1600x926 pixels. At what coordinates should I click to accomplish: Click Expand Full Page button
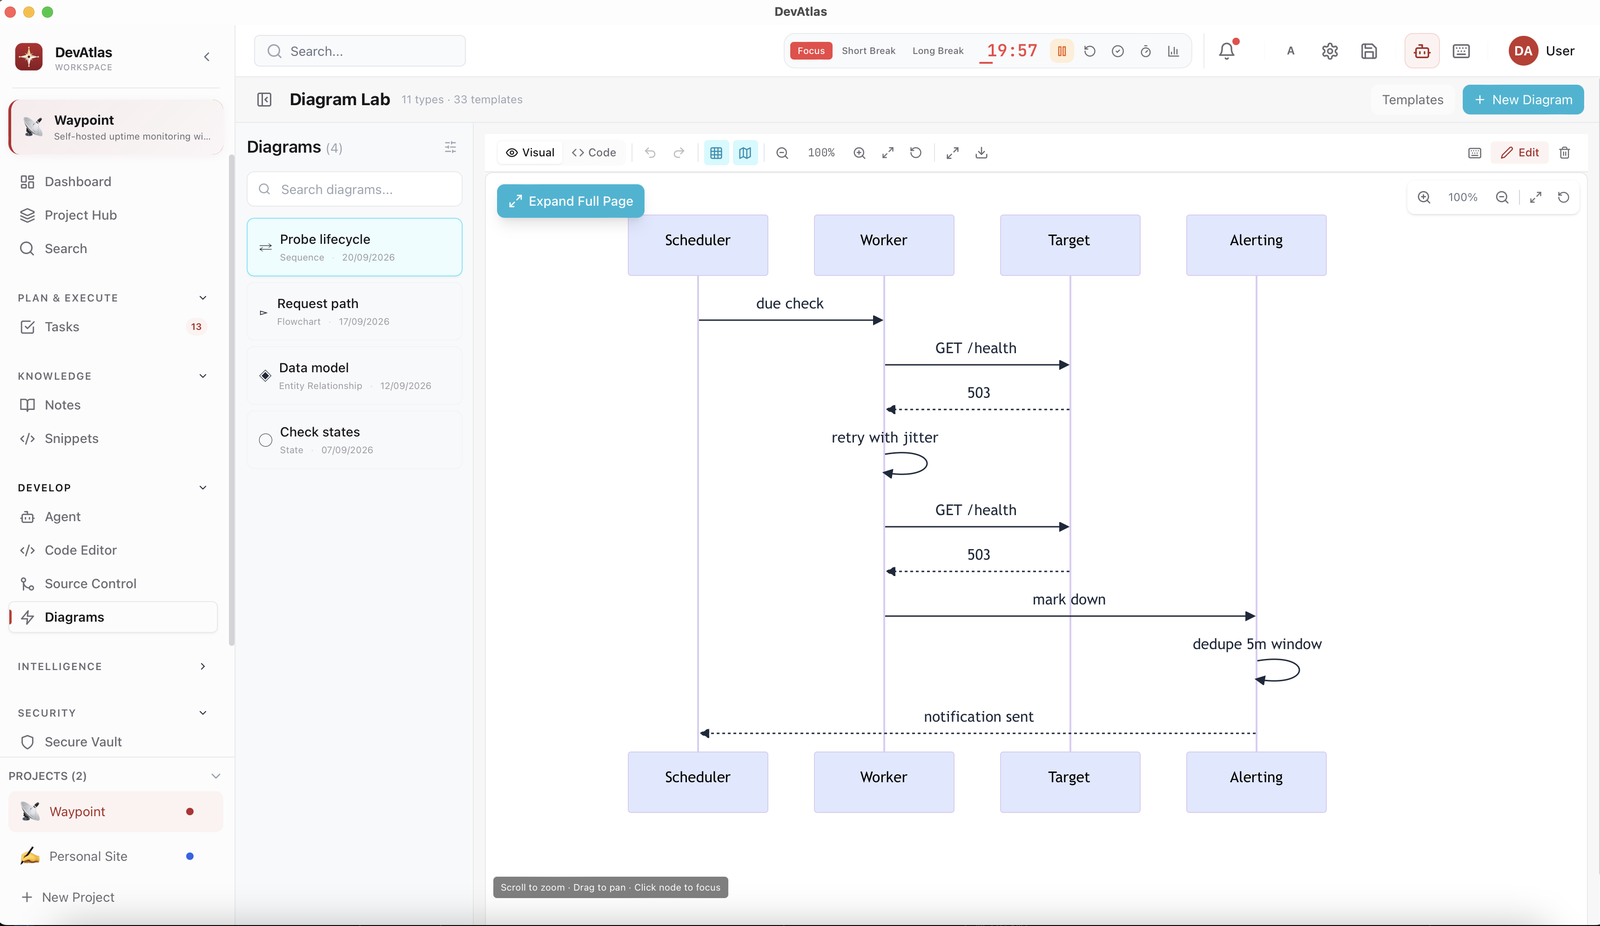[x=571, y=201]
